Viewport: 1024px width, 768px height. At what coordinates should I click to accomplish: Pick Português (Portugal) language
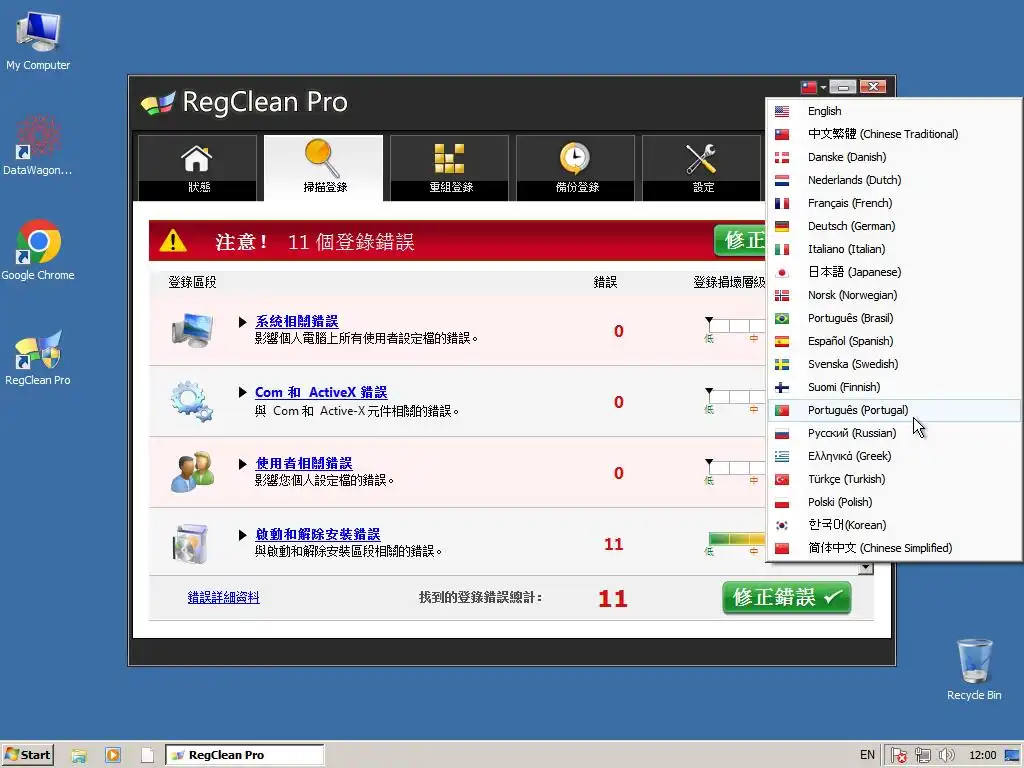[x=894, y=410]
